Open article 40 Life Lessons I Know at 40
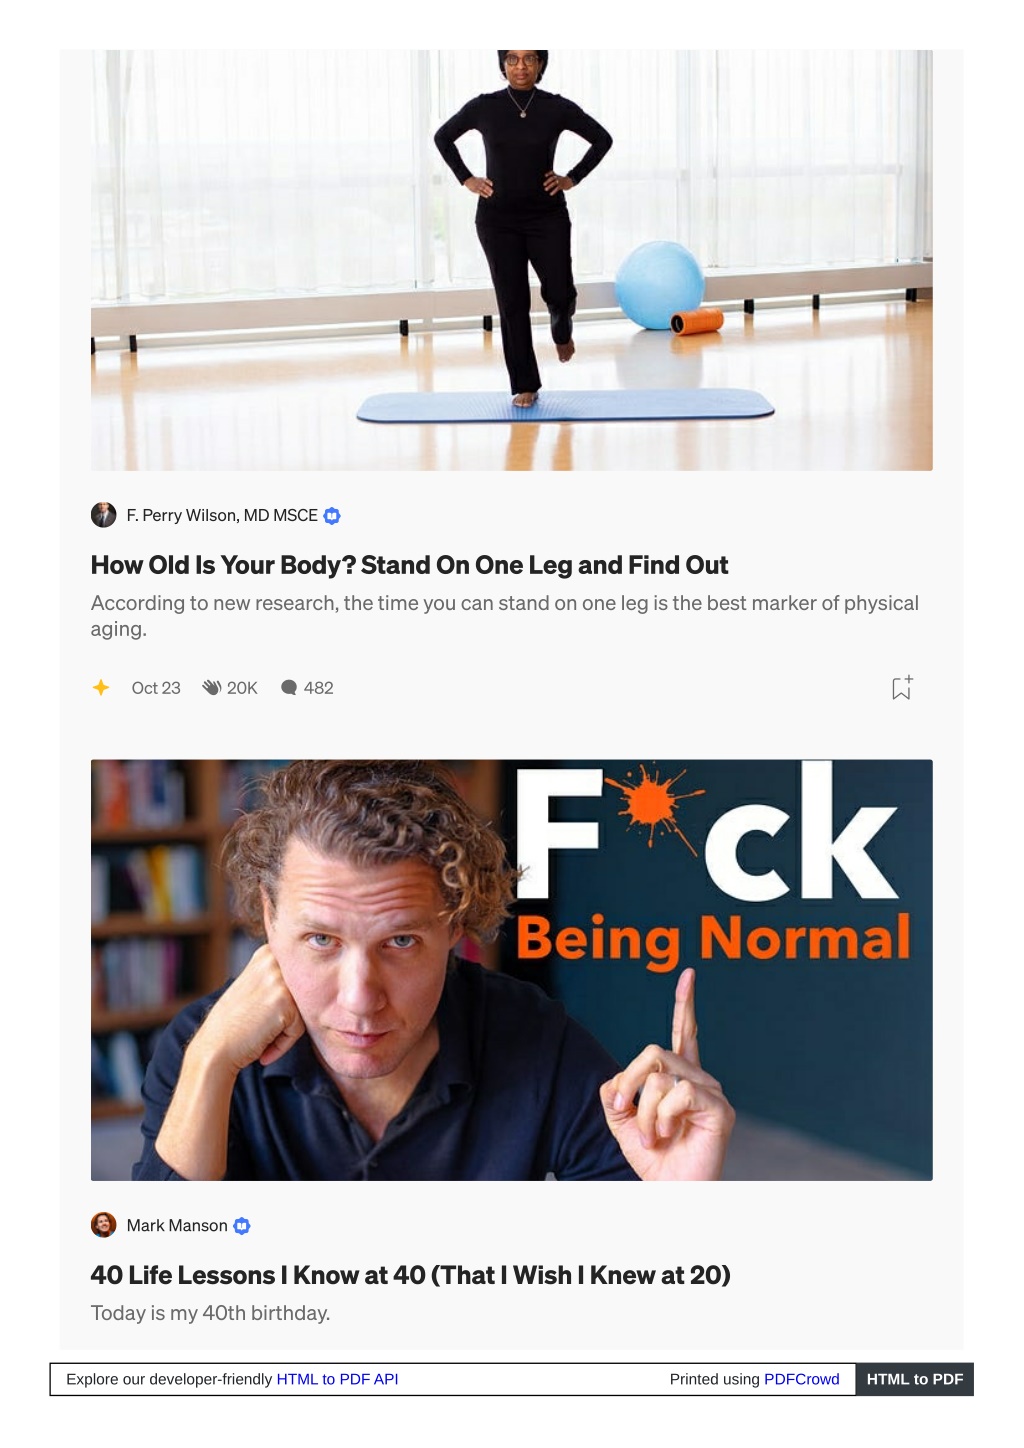This screenshot has height=1448, width=1024. [410, 1276]
